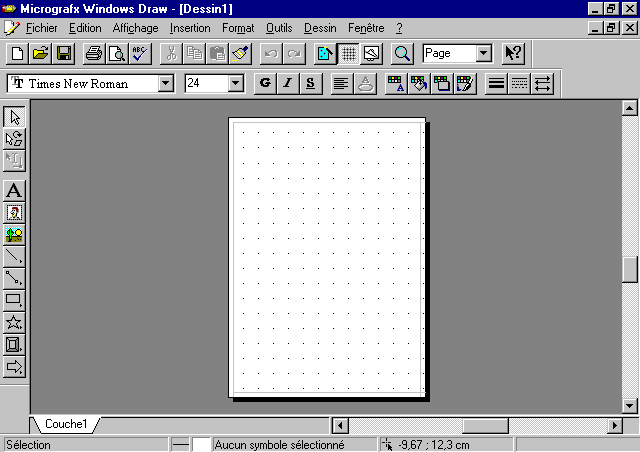Toggle italic (I) formatting
The width and height of the screenshot is (640, 452).
click(288, 84)
